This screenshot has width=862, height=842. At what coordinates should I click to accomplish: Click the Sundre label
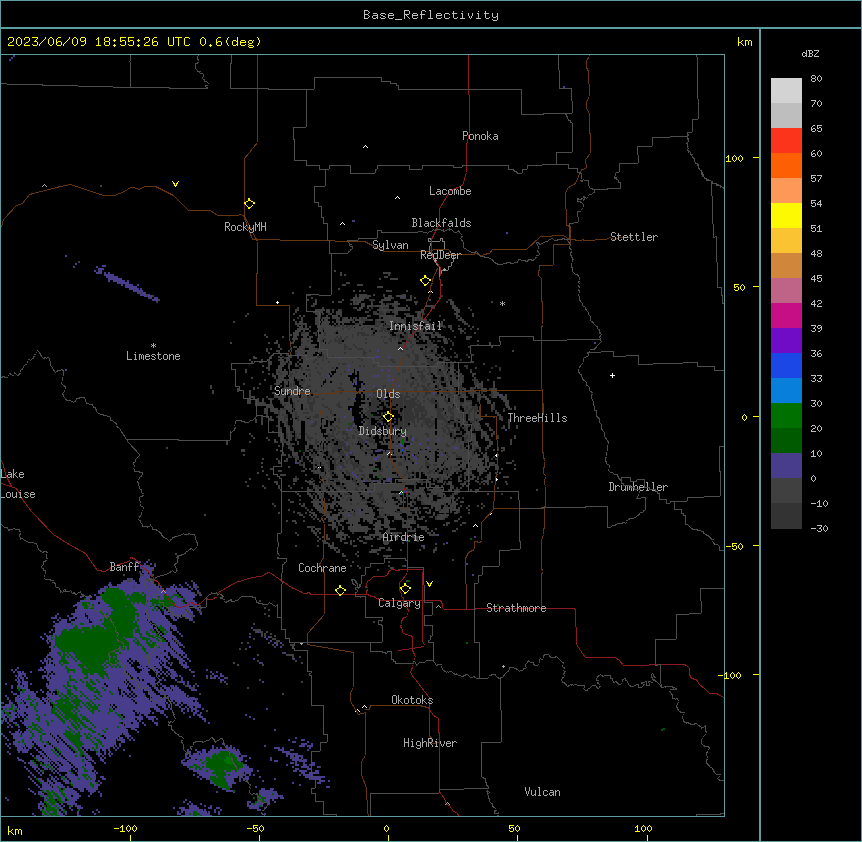click(292, 391)
